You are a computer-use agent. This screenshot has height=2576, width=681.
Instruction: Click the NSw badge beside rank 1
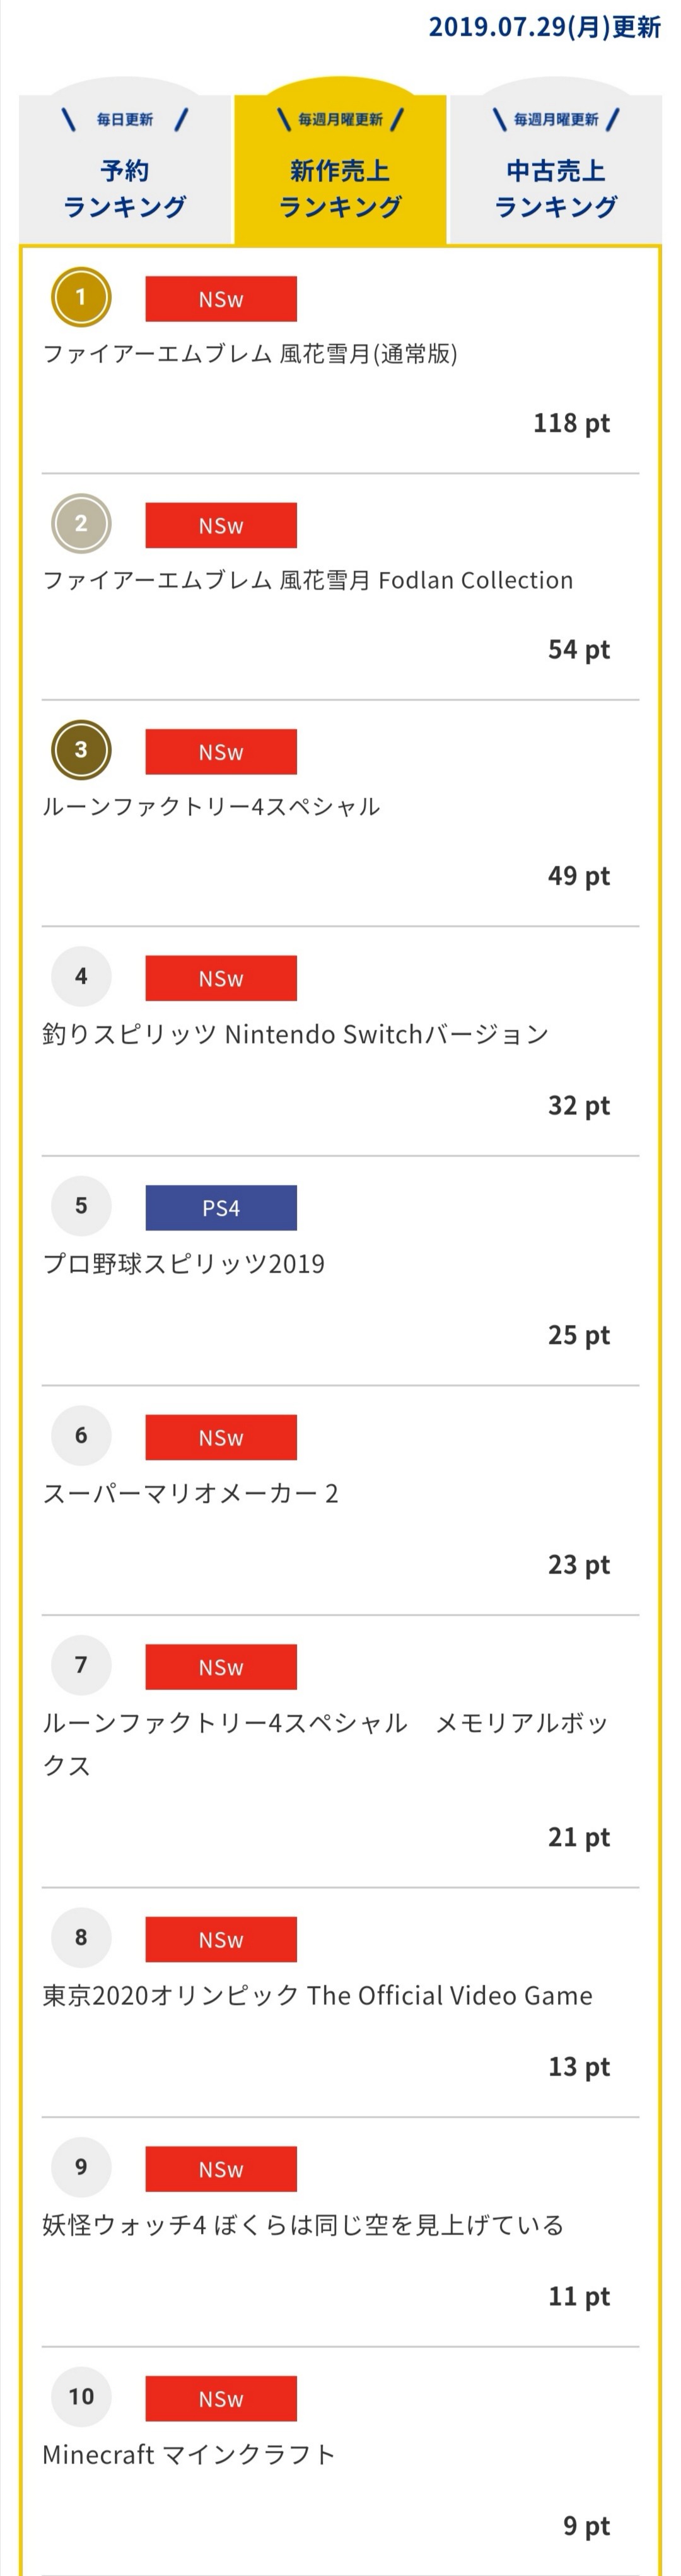[221, 299]
